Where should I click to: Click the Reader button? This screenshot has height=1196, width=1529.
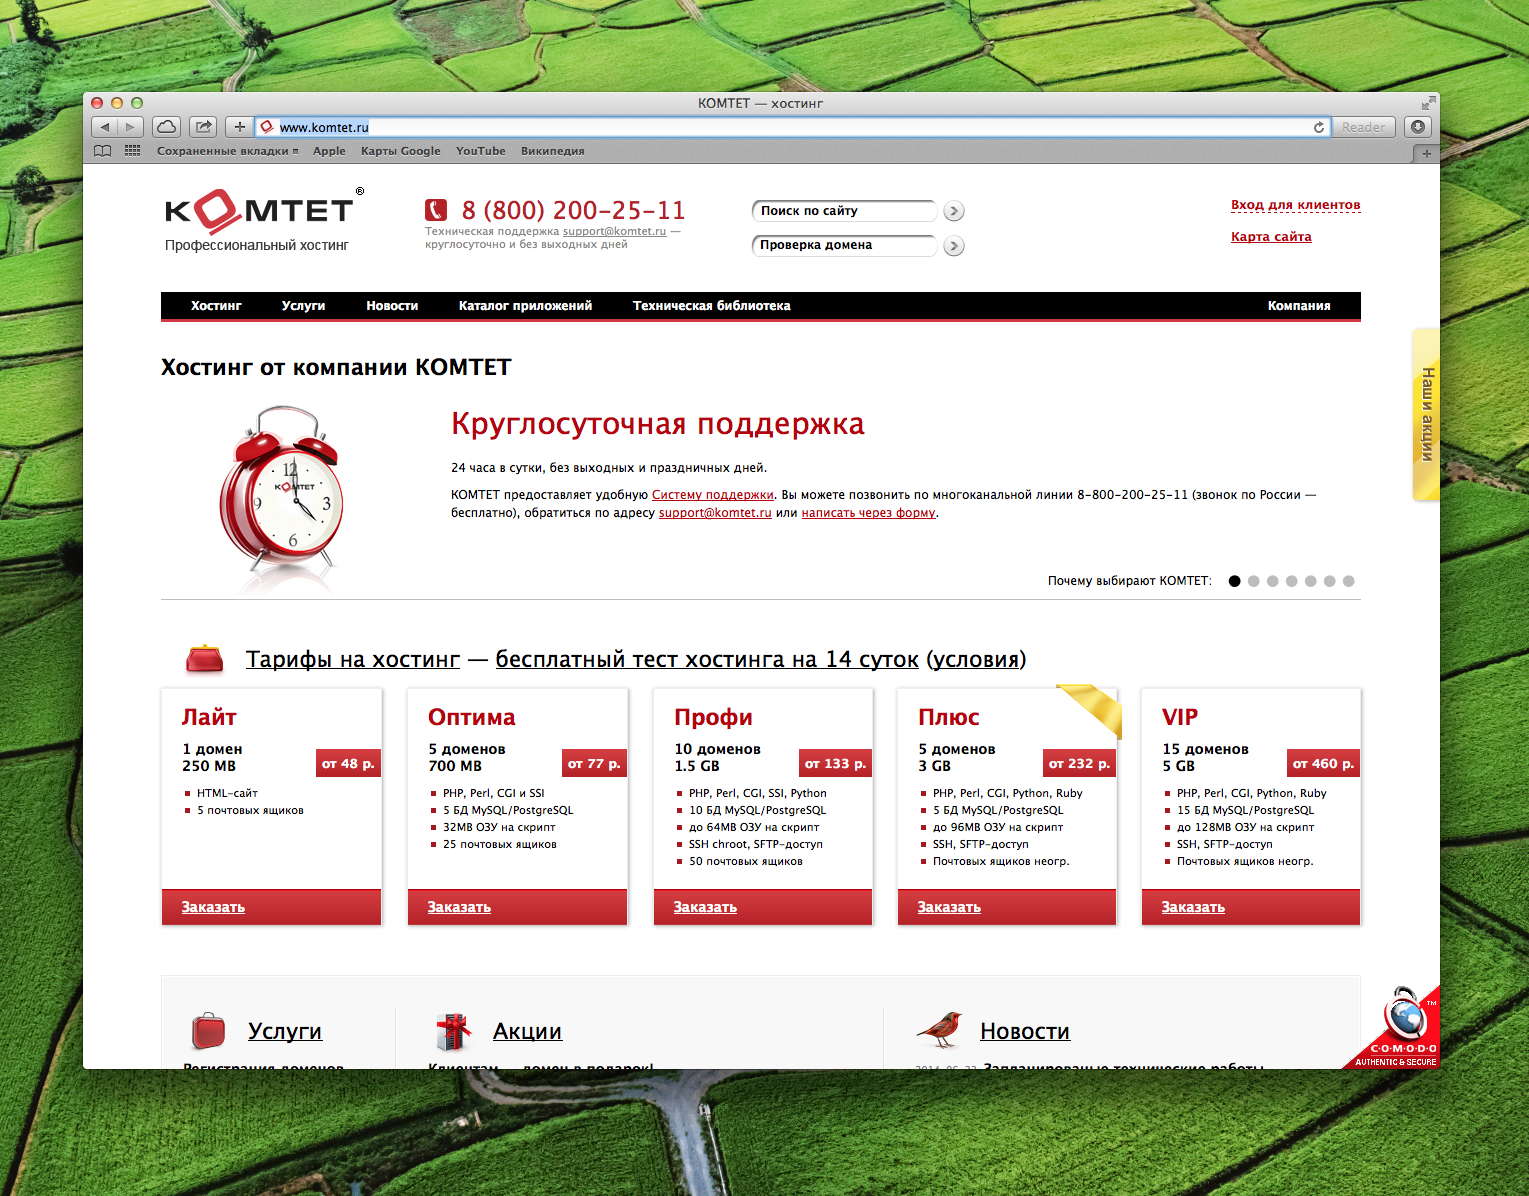pos(1364,127)
